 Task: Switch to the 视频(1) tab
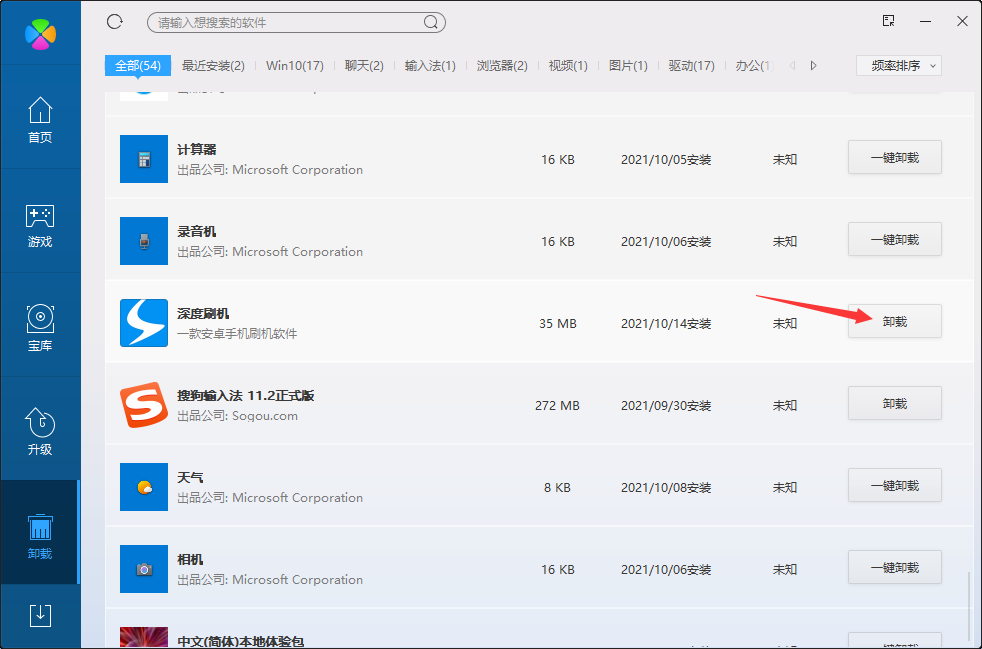(568, 66)
